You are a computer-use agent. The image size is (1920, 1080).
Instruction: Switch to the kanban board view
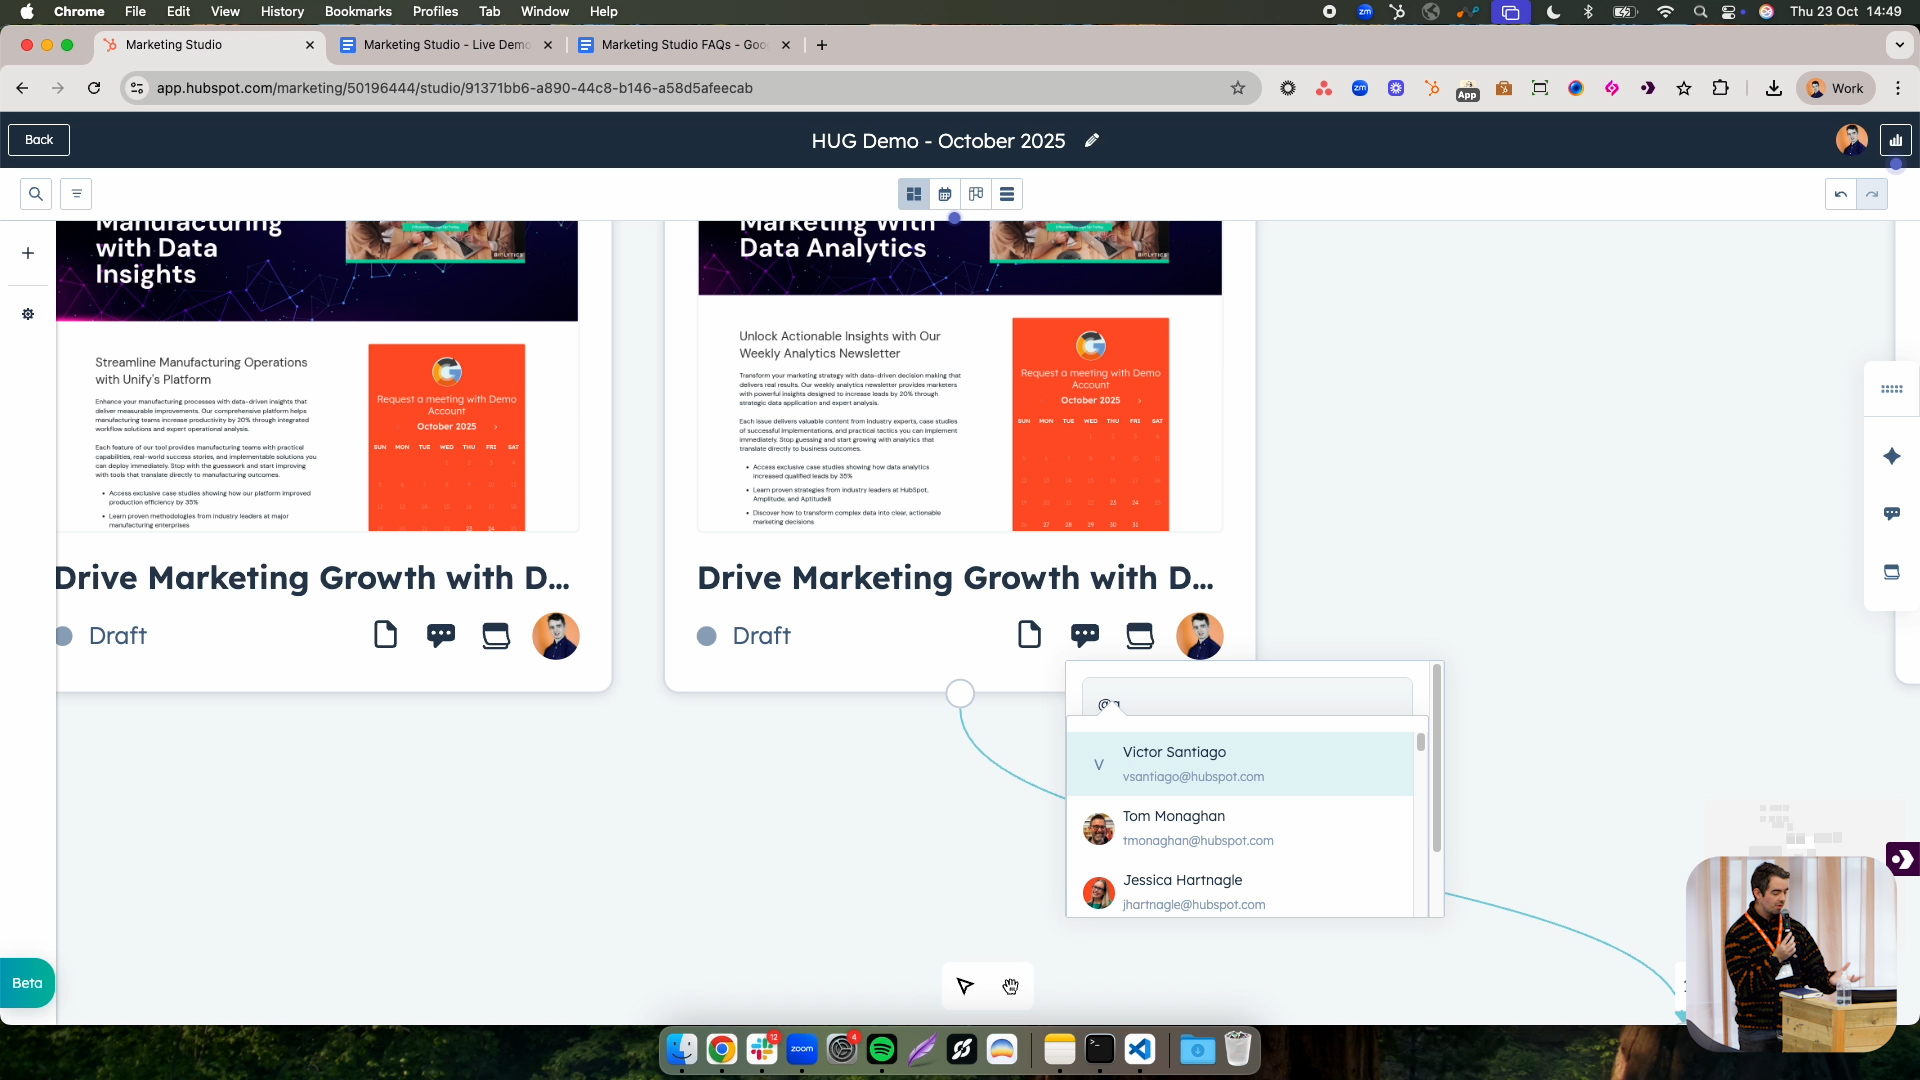pos(976,193)
